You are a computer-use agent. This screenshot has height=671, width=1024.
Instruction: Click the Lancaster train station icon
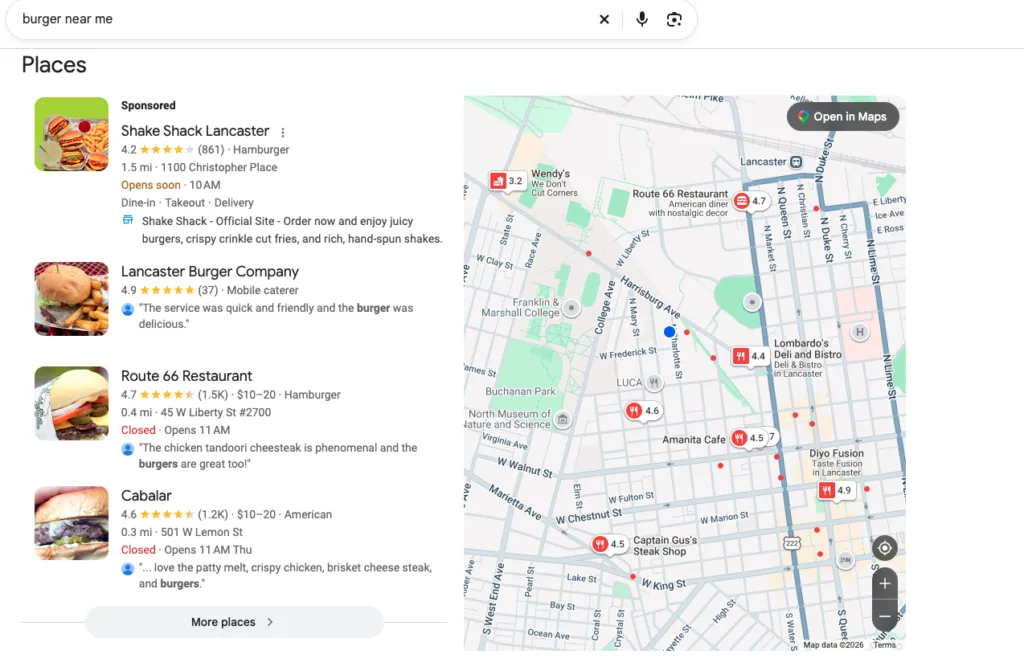click(795, 162)
